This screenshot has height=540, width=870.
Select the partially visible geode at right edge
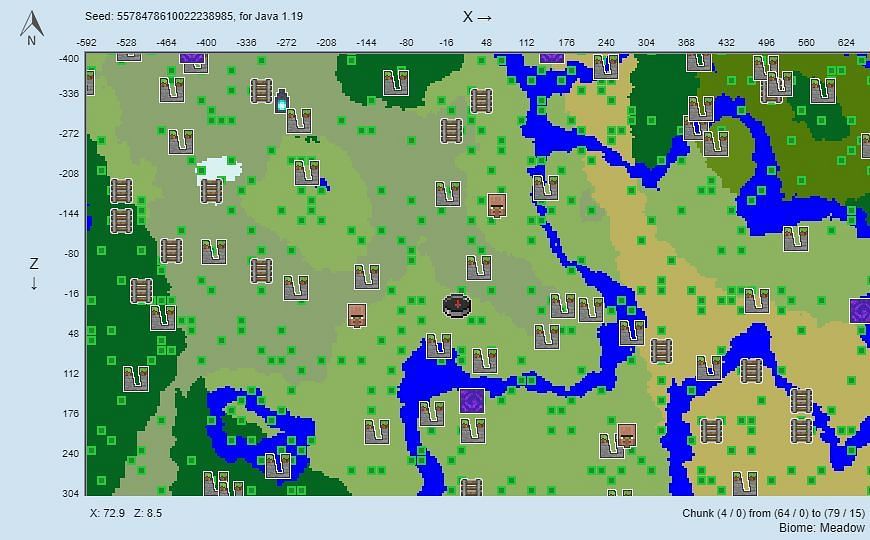pyautogui.click(x=859, y=311)
